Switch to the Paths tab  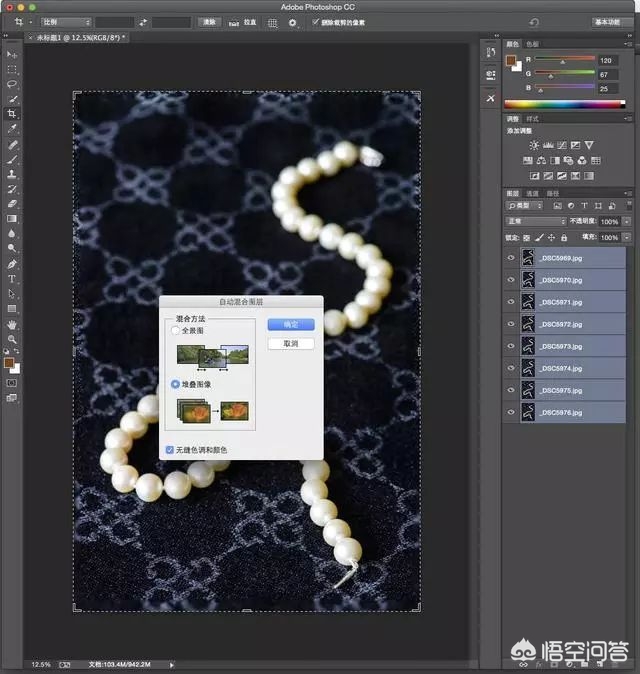[x=553, y=194]
